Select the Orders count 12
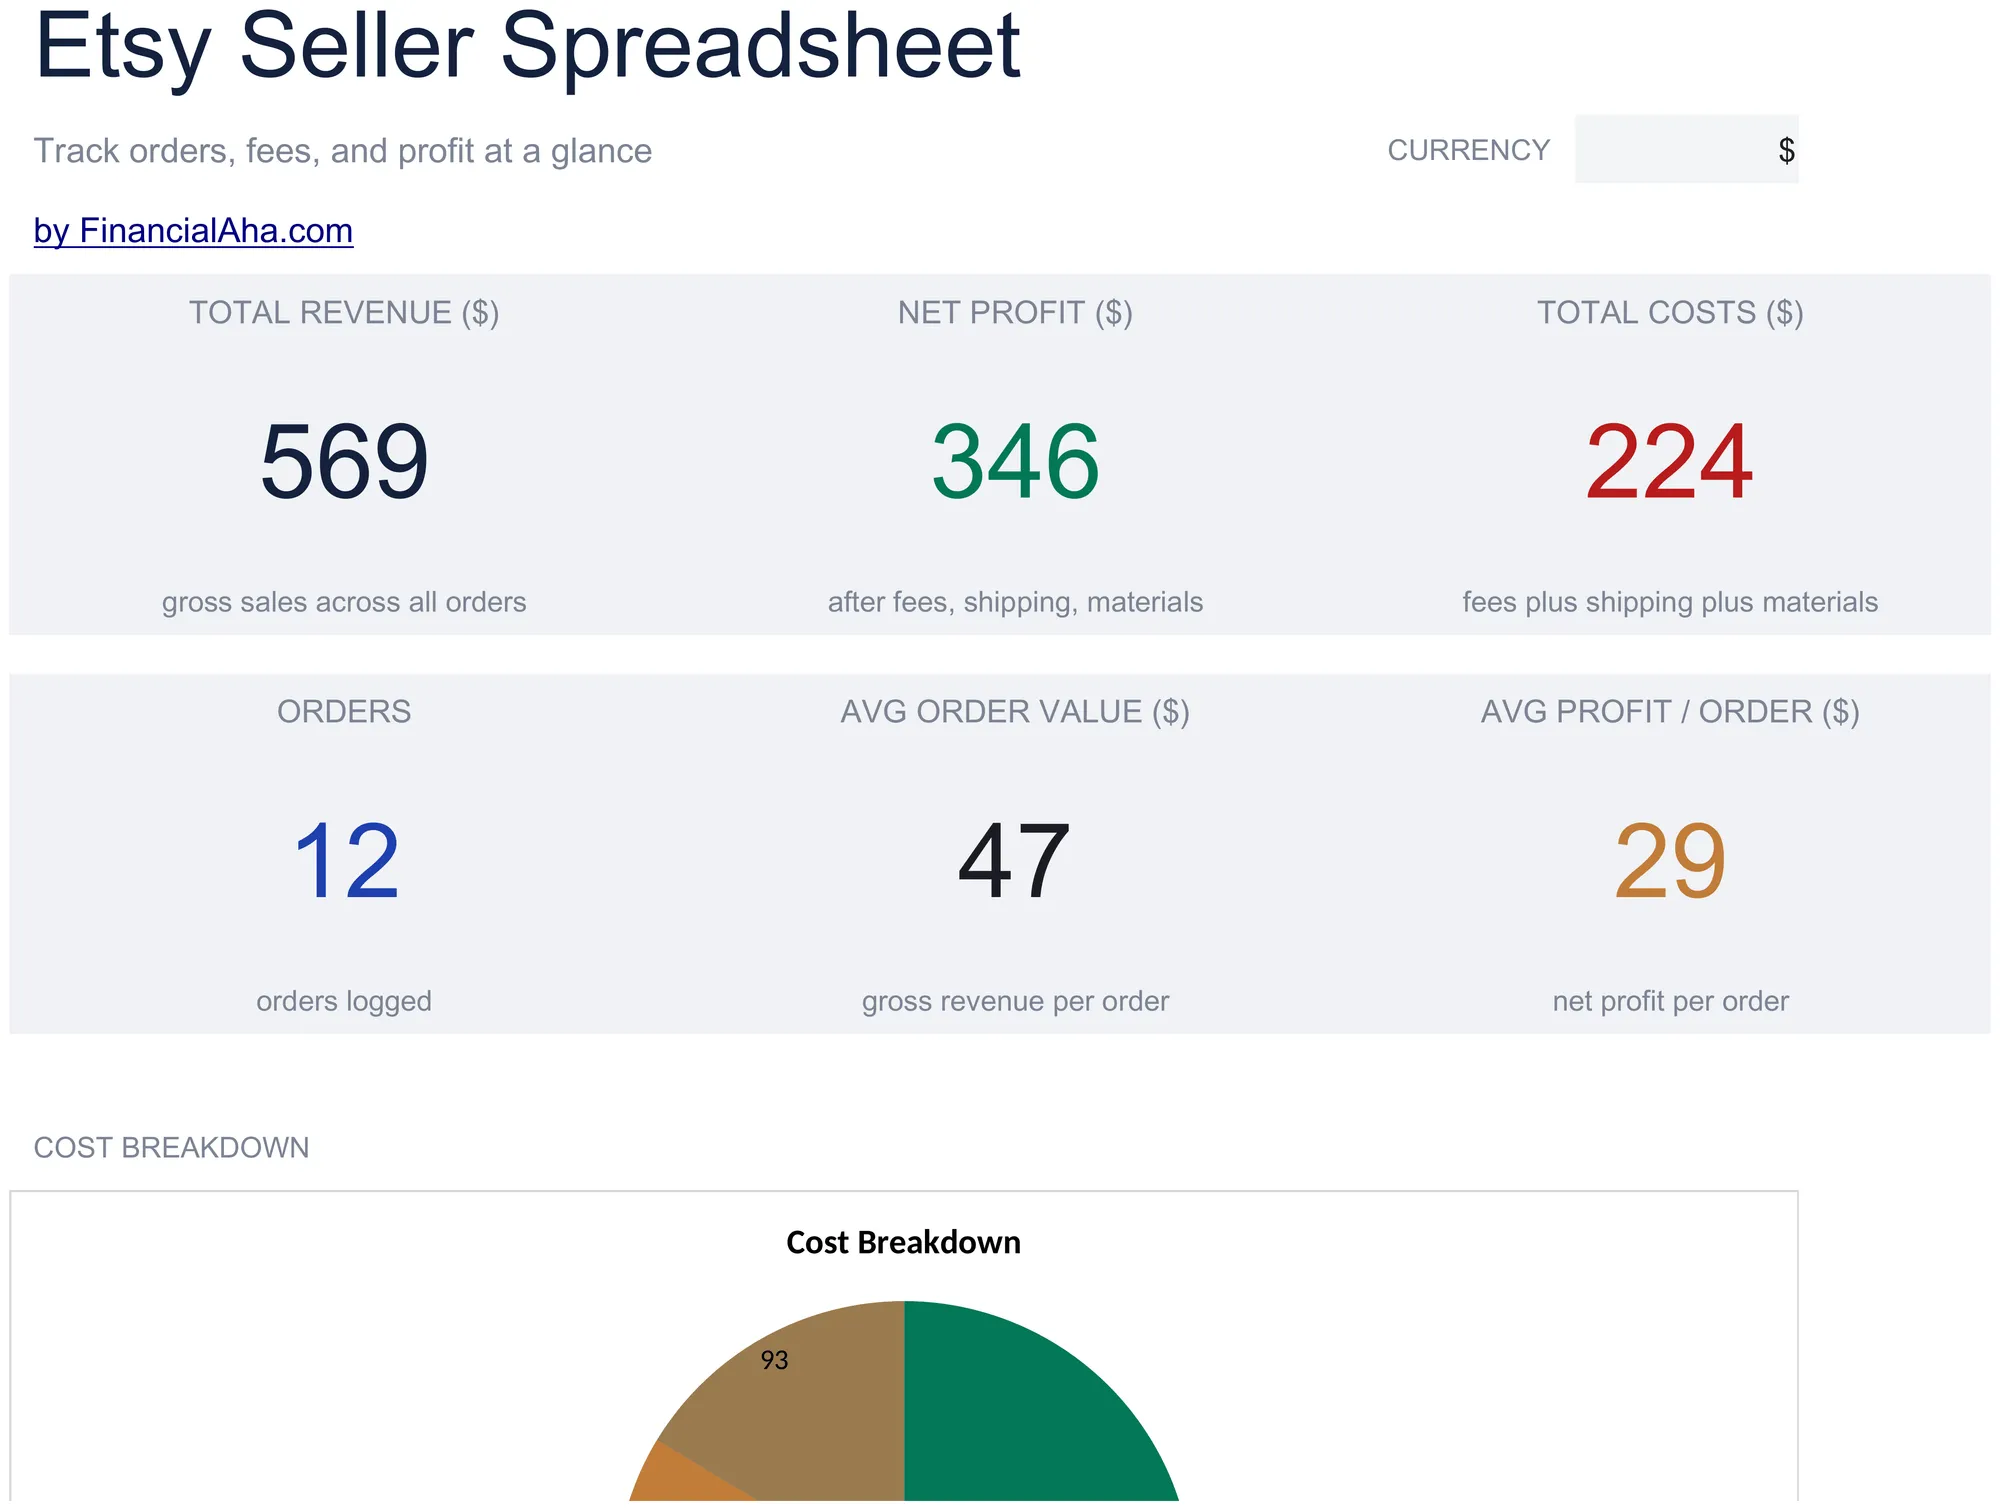Viewport: 2000px width, 1510px height. click(x=346, y=861)
